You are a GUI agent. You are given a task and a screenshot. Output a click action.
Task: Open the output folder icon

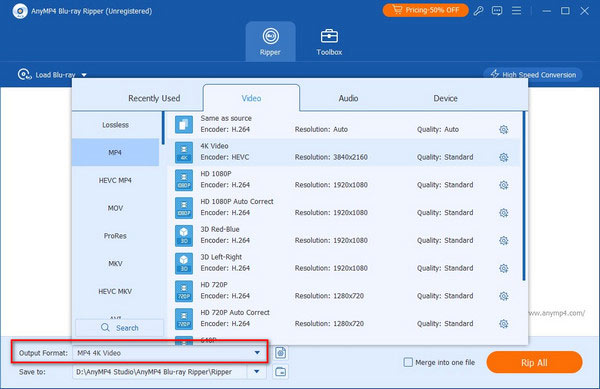[x=280, y=371]
